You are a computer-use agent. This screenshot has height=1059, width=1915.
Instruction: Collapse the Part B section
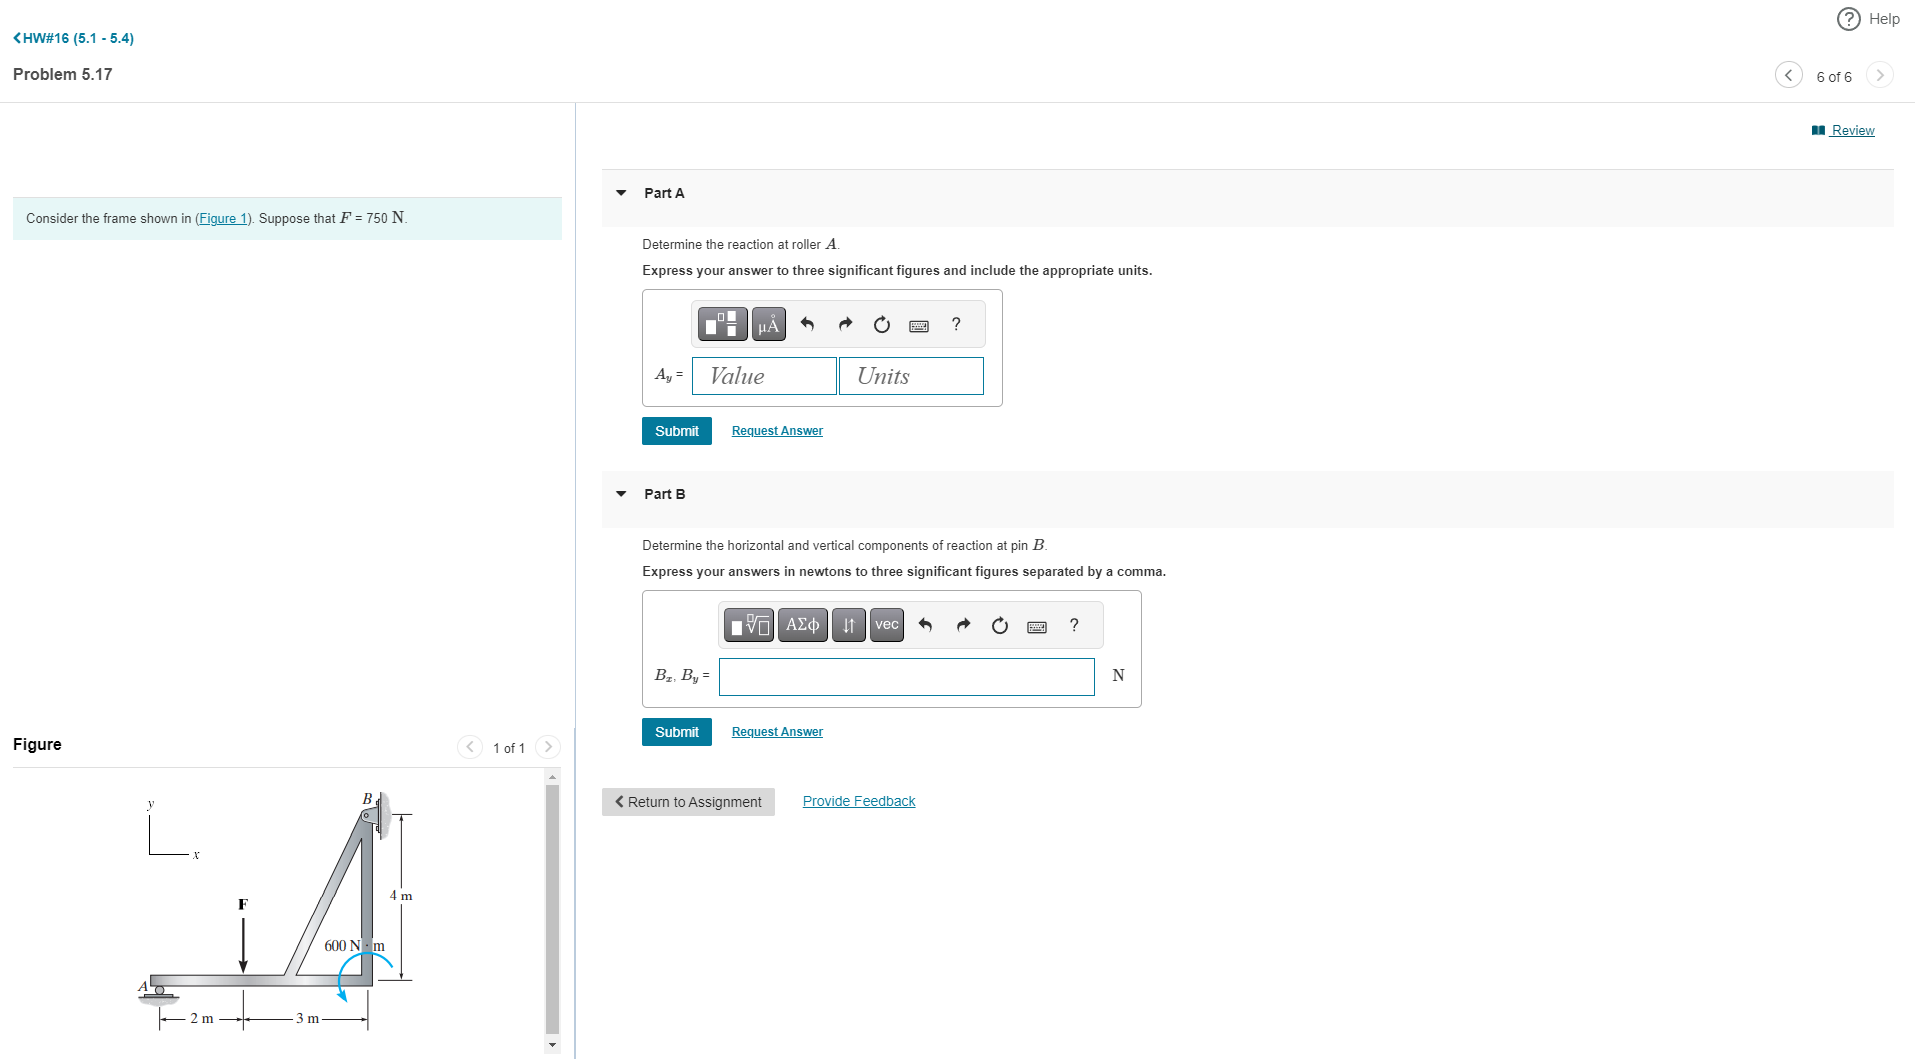(621, 494)
